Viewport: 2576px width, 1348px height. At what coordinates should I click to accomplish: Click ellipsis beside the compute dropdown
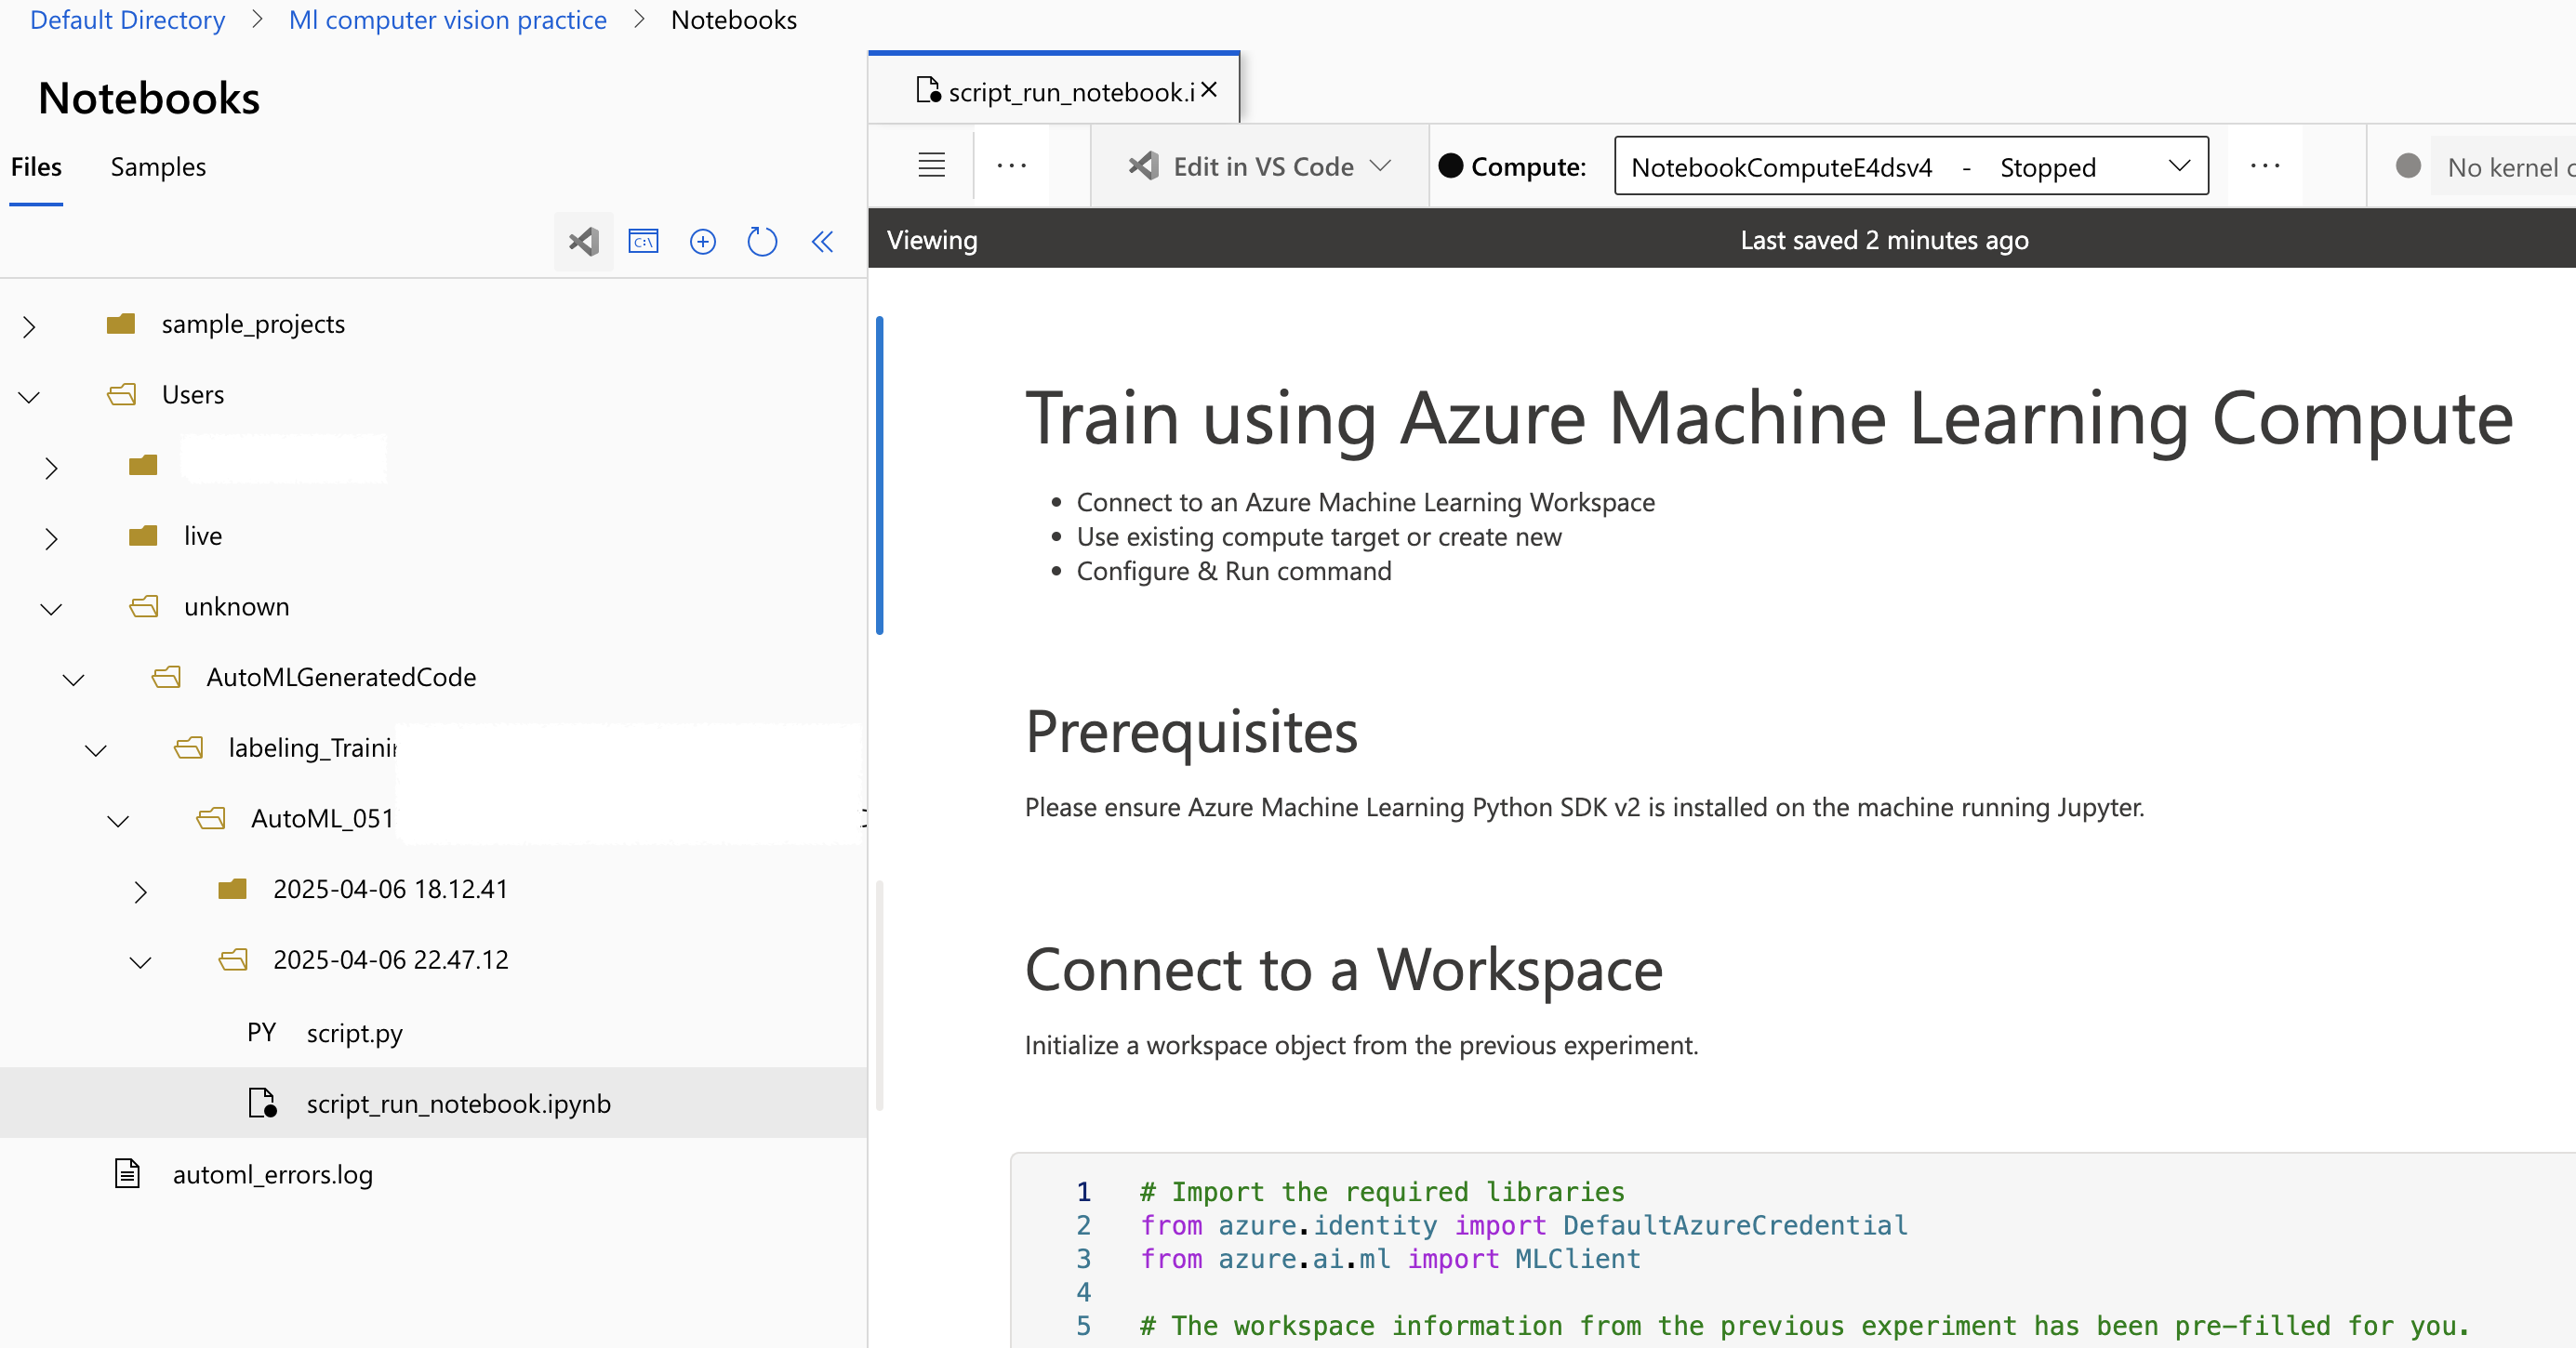pos(2264,165)
